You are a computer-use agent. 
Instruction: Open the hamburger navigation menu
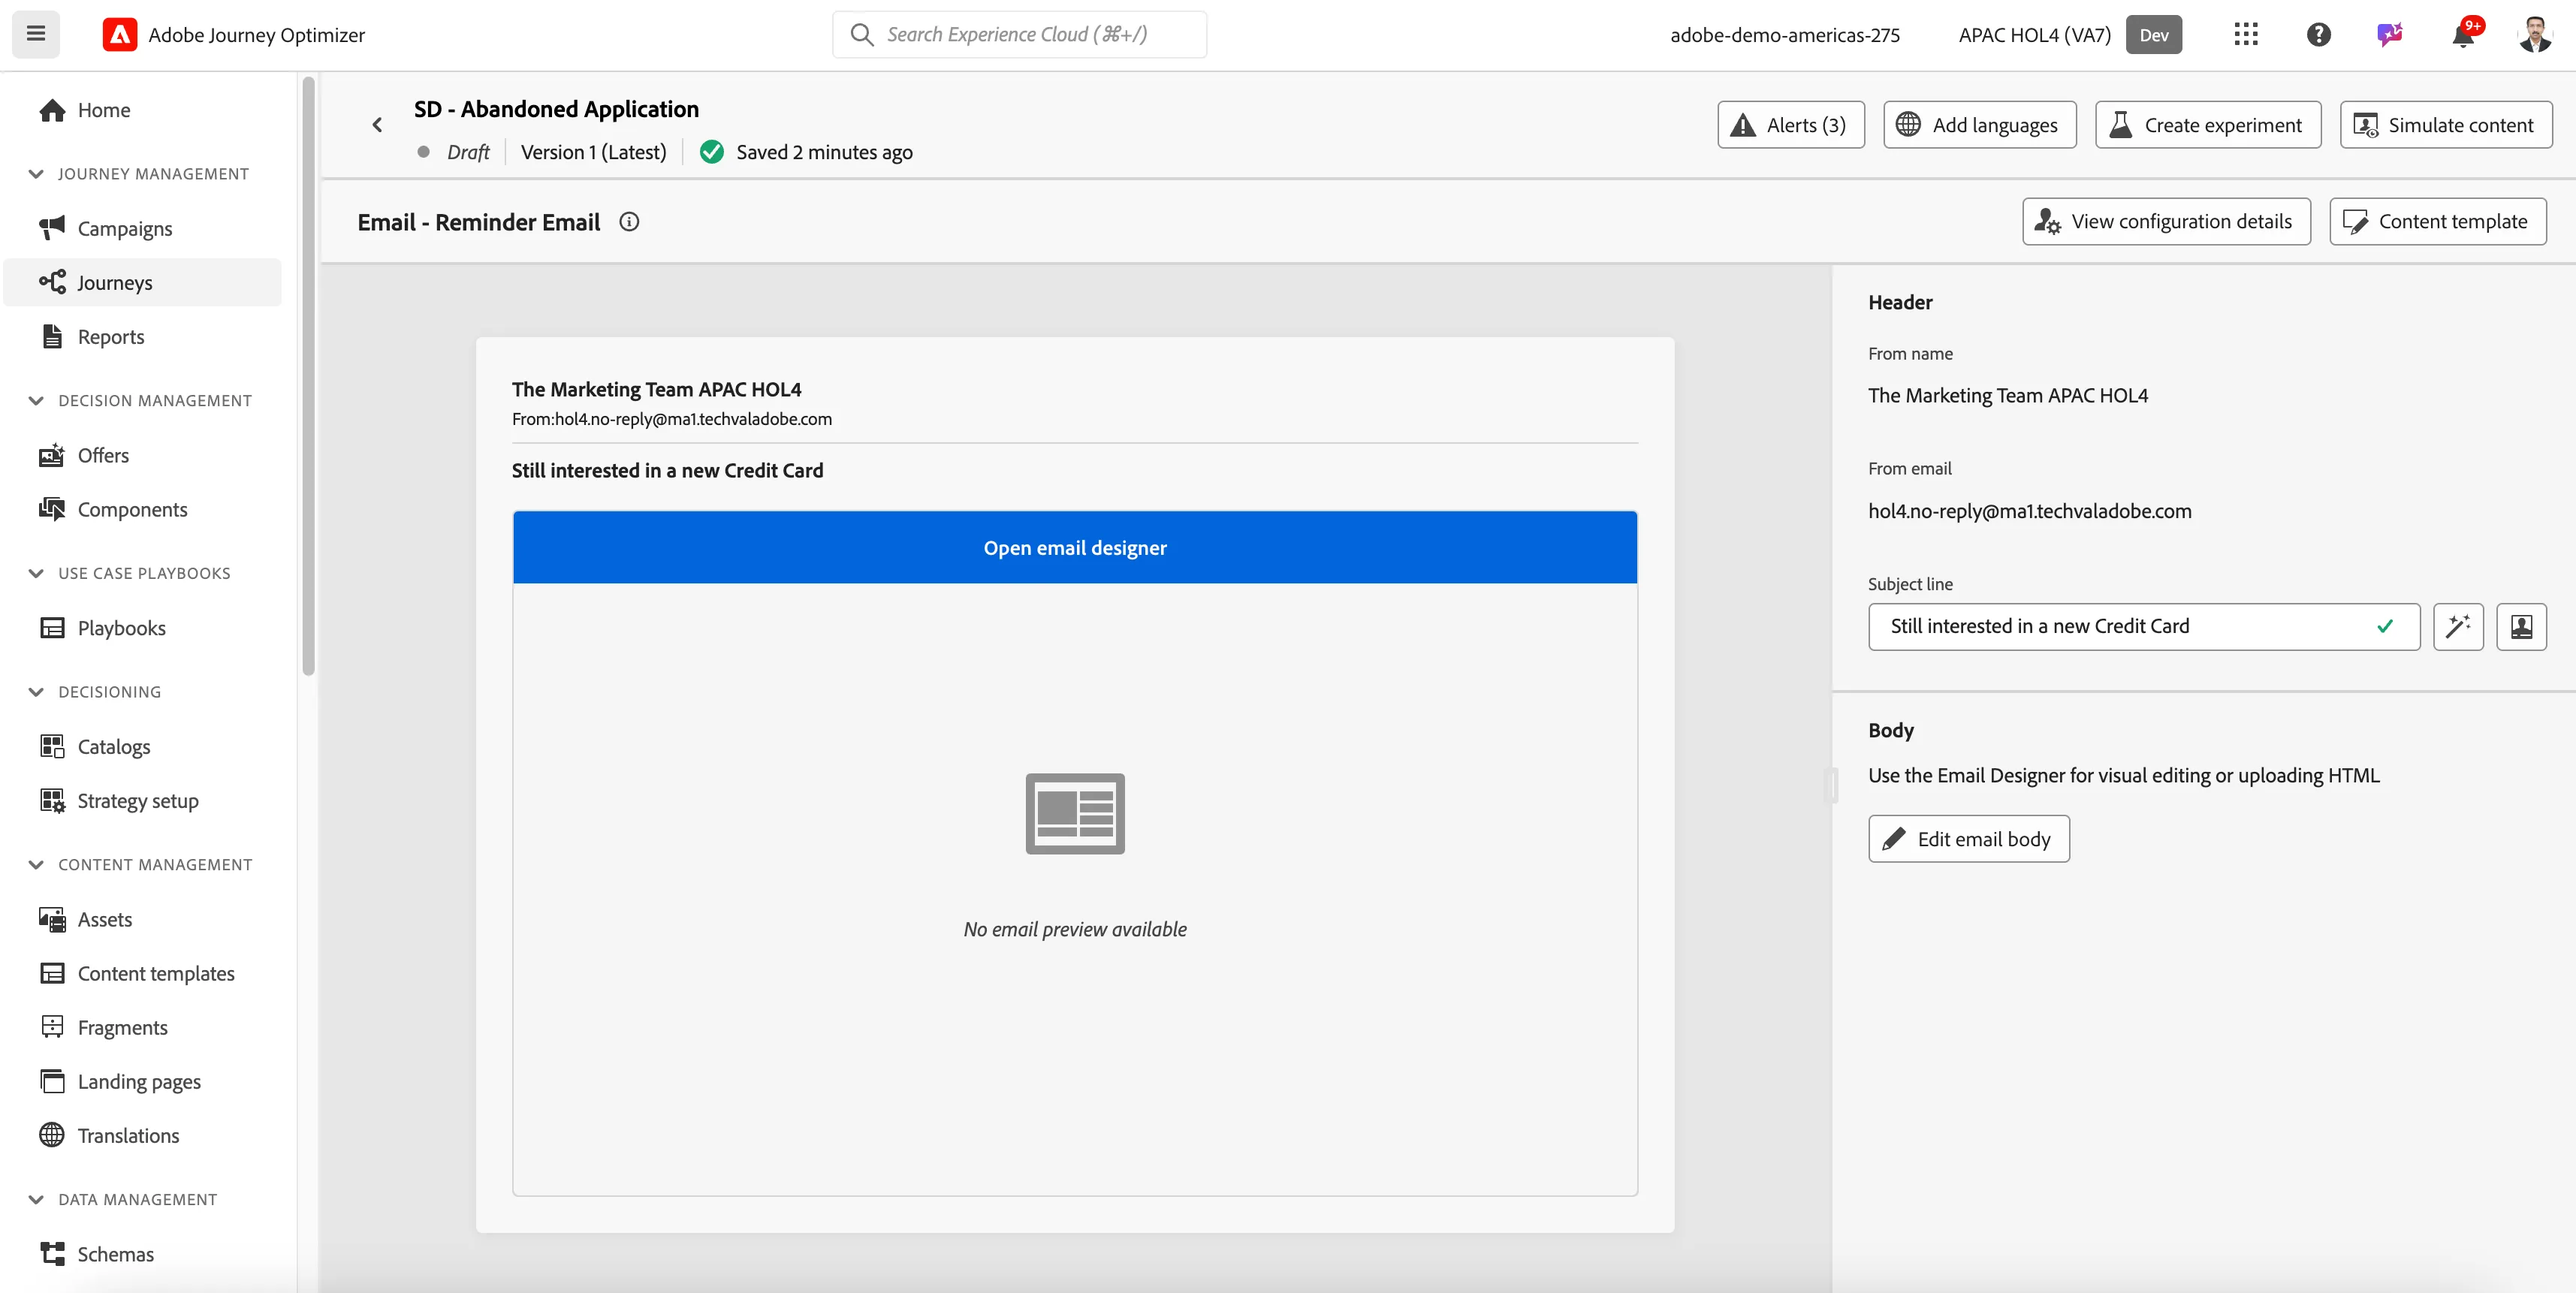[x=36, y=34]
